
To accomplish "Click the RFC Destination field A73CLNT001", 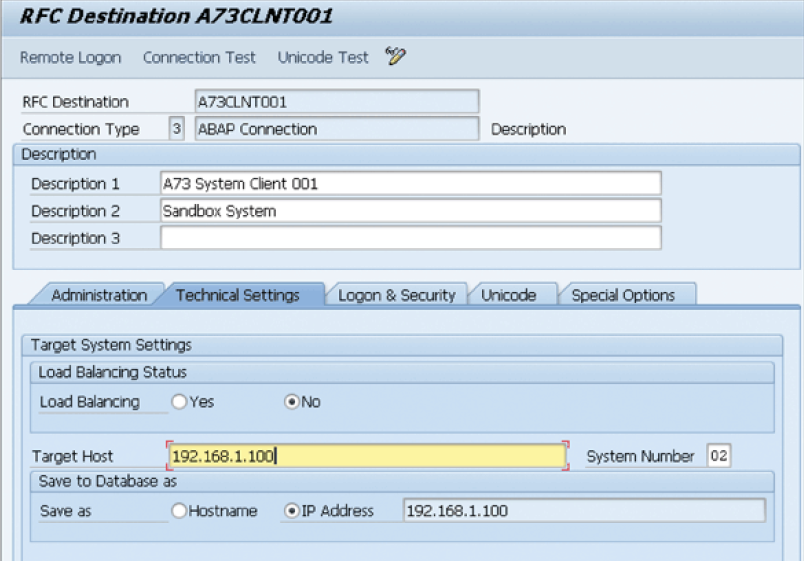I will [337, 102].
